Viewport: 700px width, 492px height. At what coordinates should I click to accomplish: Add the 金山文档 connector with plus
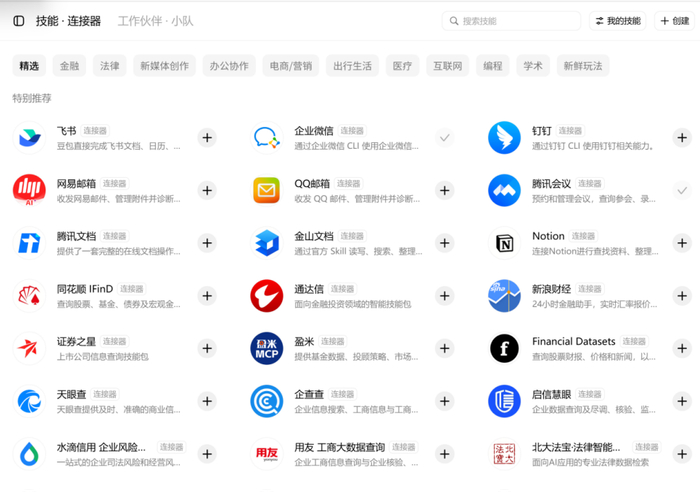tap(445, 243)
